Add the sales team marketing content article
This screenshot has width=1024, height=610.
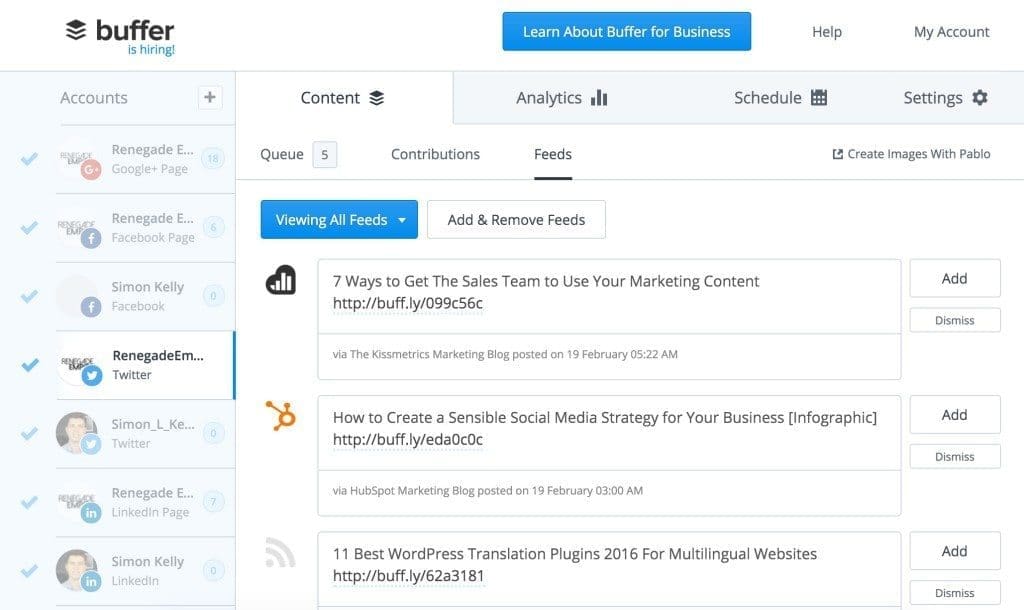pos(954,278)
